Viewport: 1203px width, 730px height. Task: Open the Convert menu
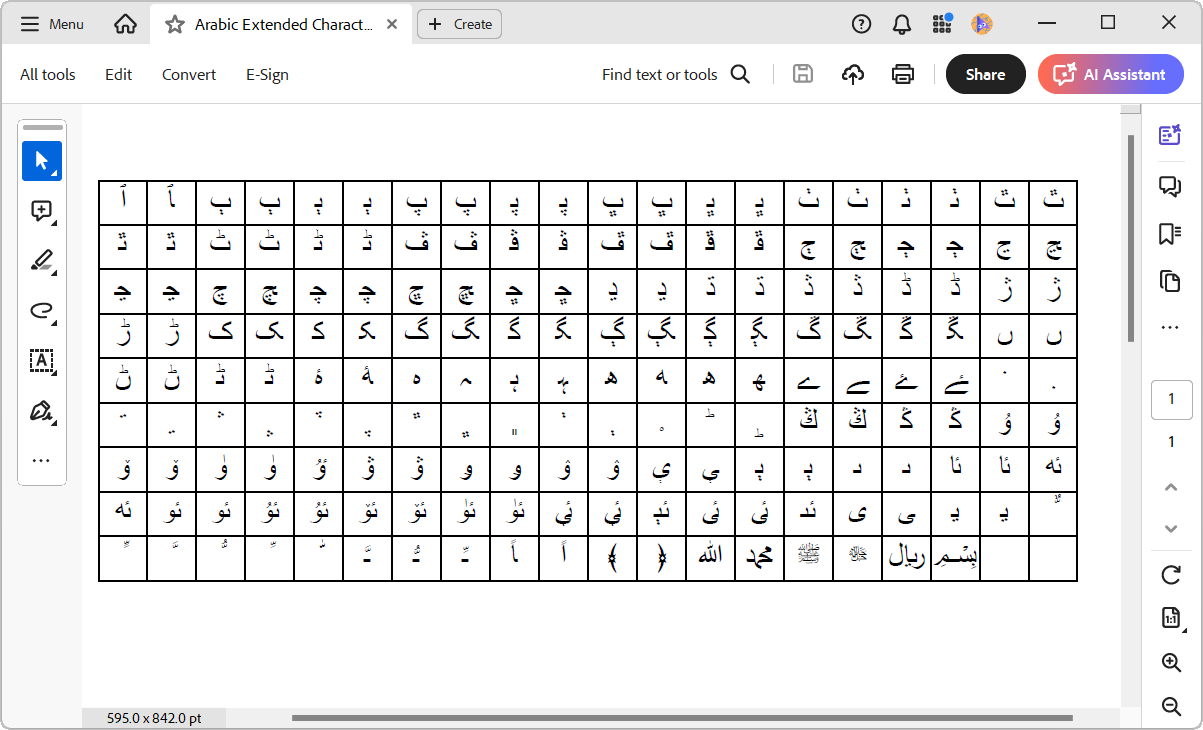pos(189,74)
